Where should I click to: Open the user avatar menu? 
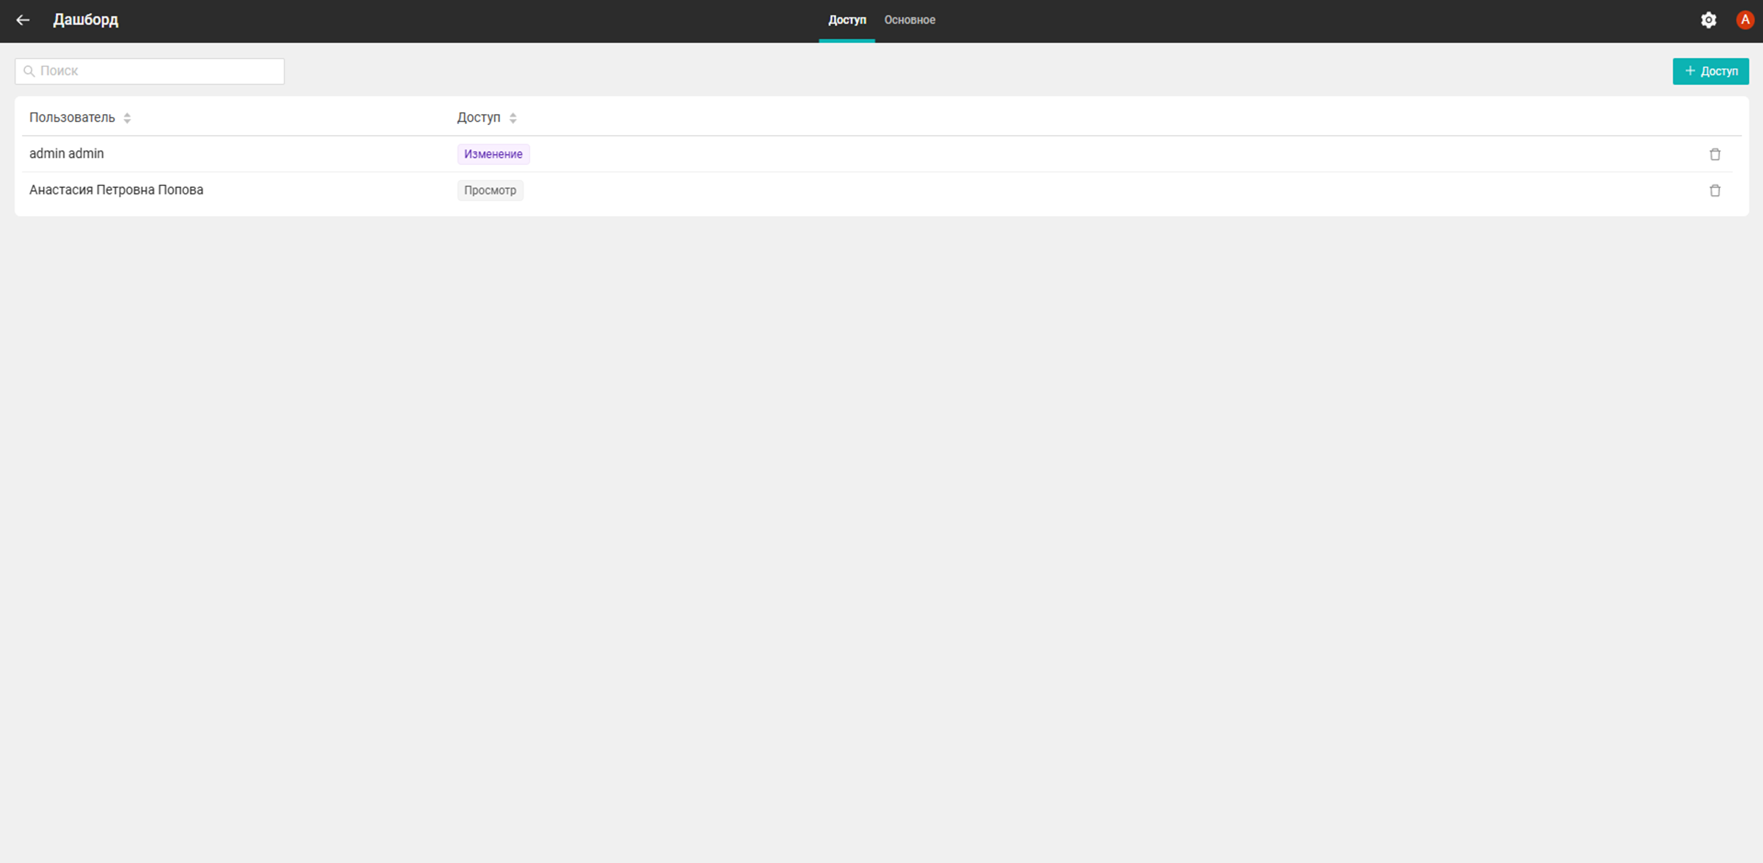point(1744,20)
